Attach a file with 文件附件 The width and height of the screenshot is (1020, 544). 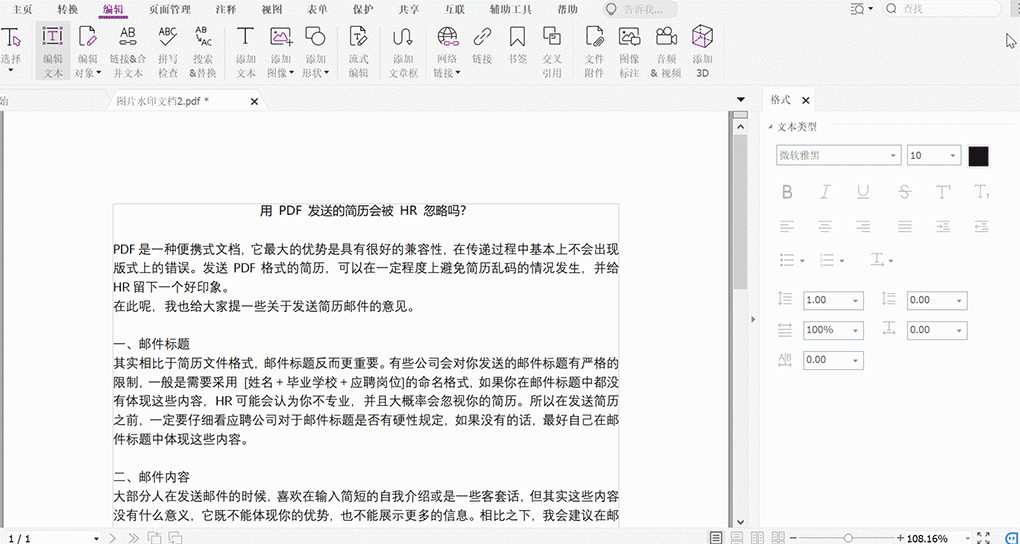click(x=595, y=51)
